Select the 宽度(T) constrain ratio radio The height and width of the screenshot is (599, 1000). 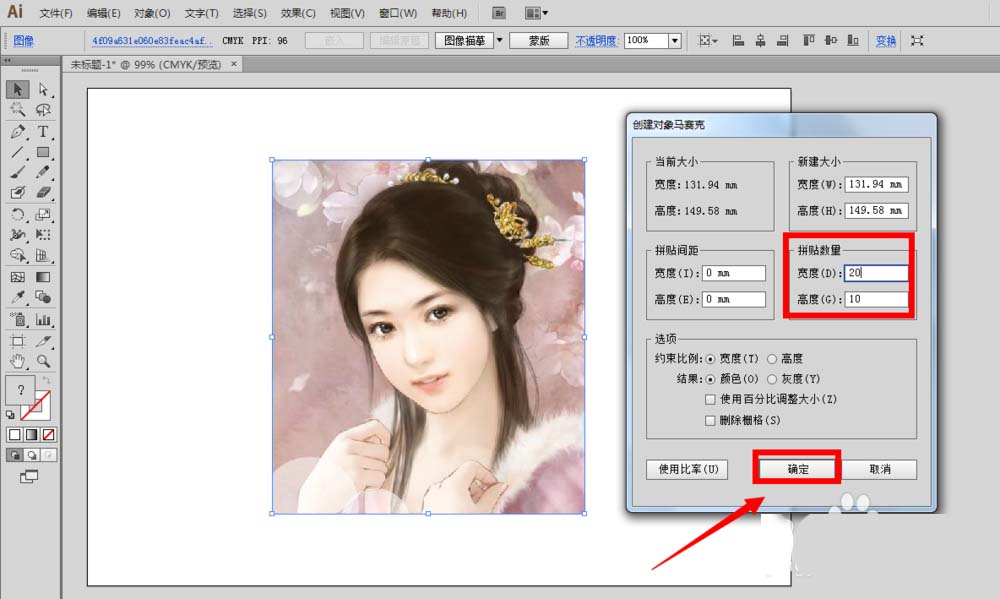click(710, 359)
